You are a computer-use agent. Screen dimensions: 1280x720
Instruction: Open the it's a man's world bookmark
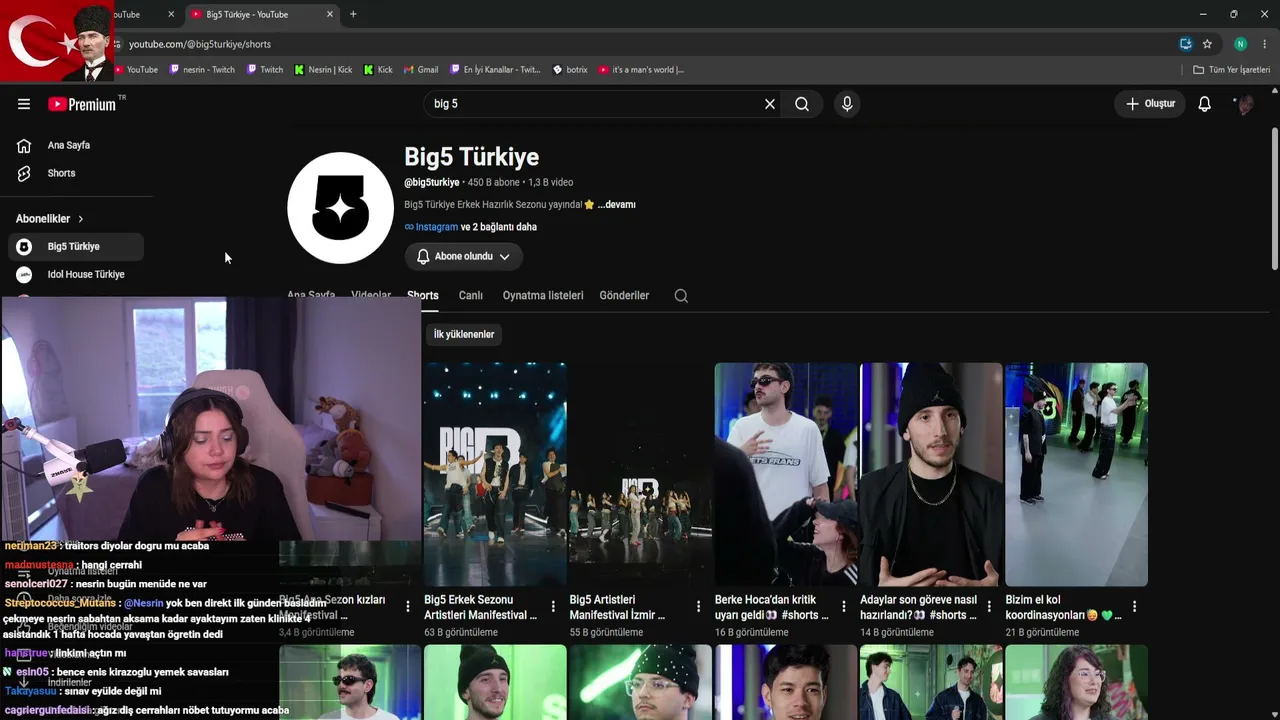tap(641, 70)
